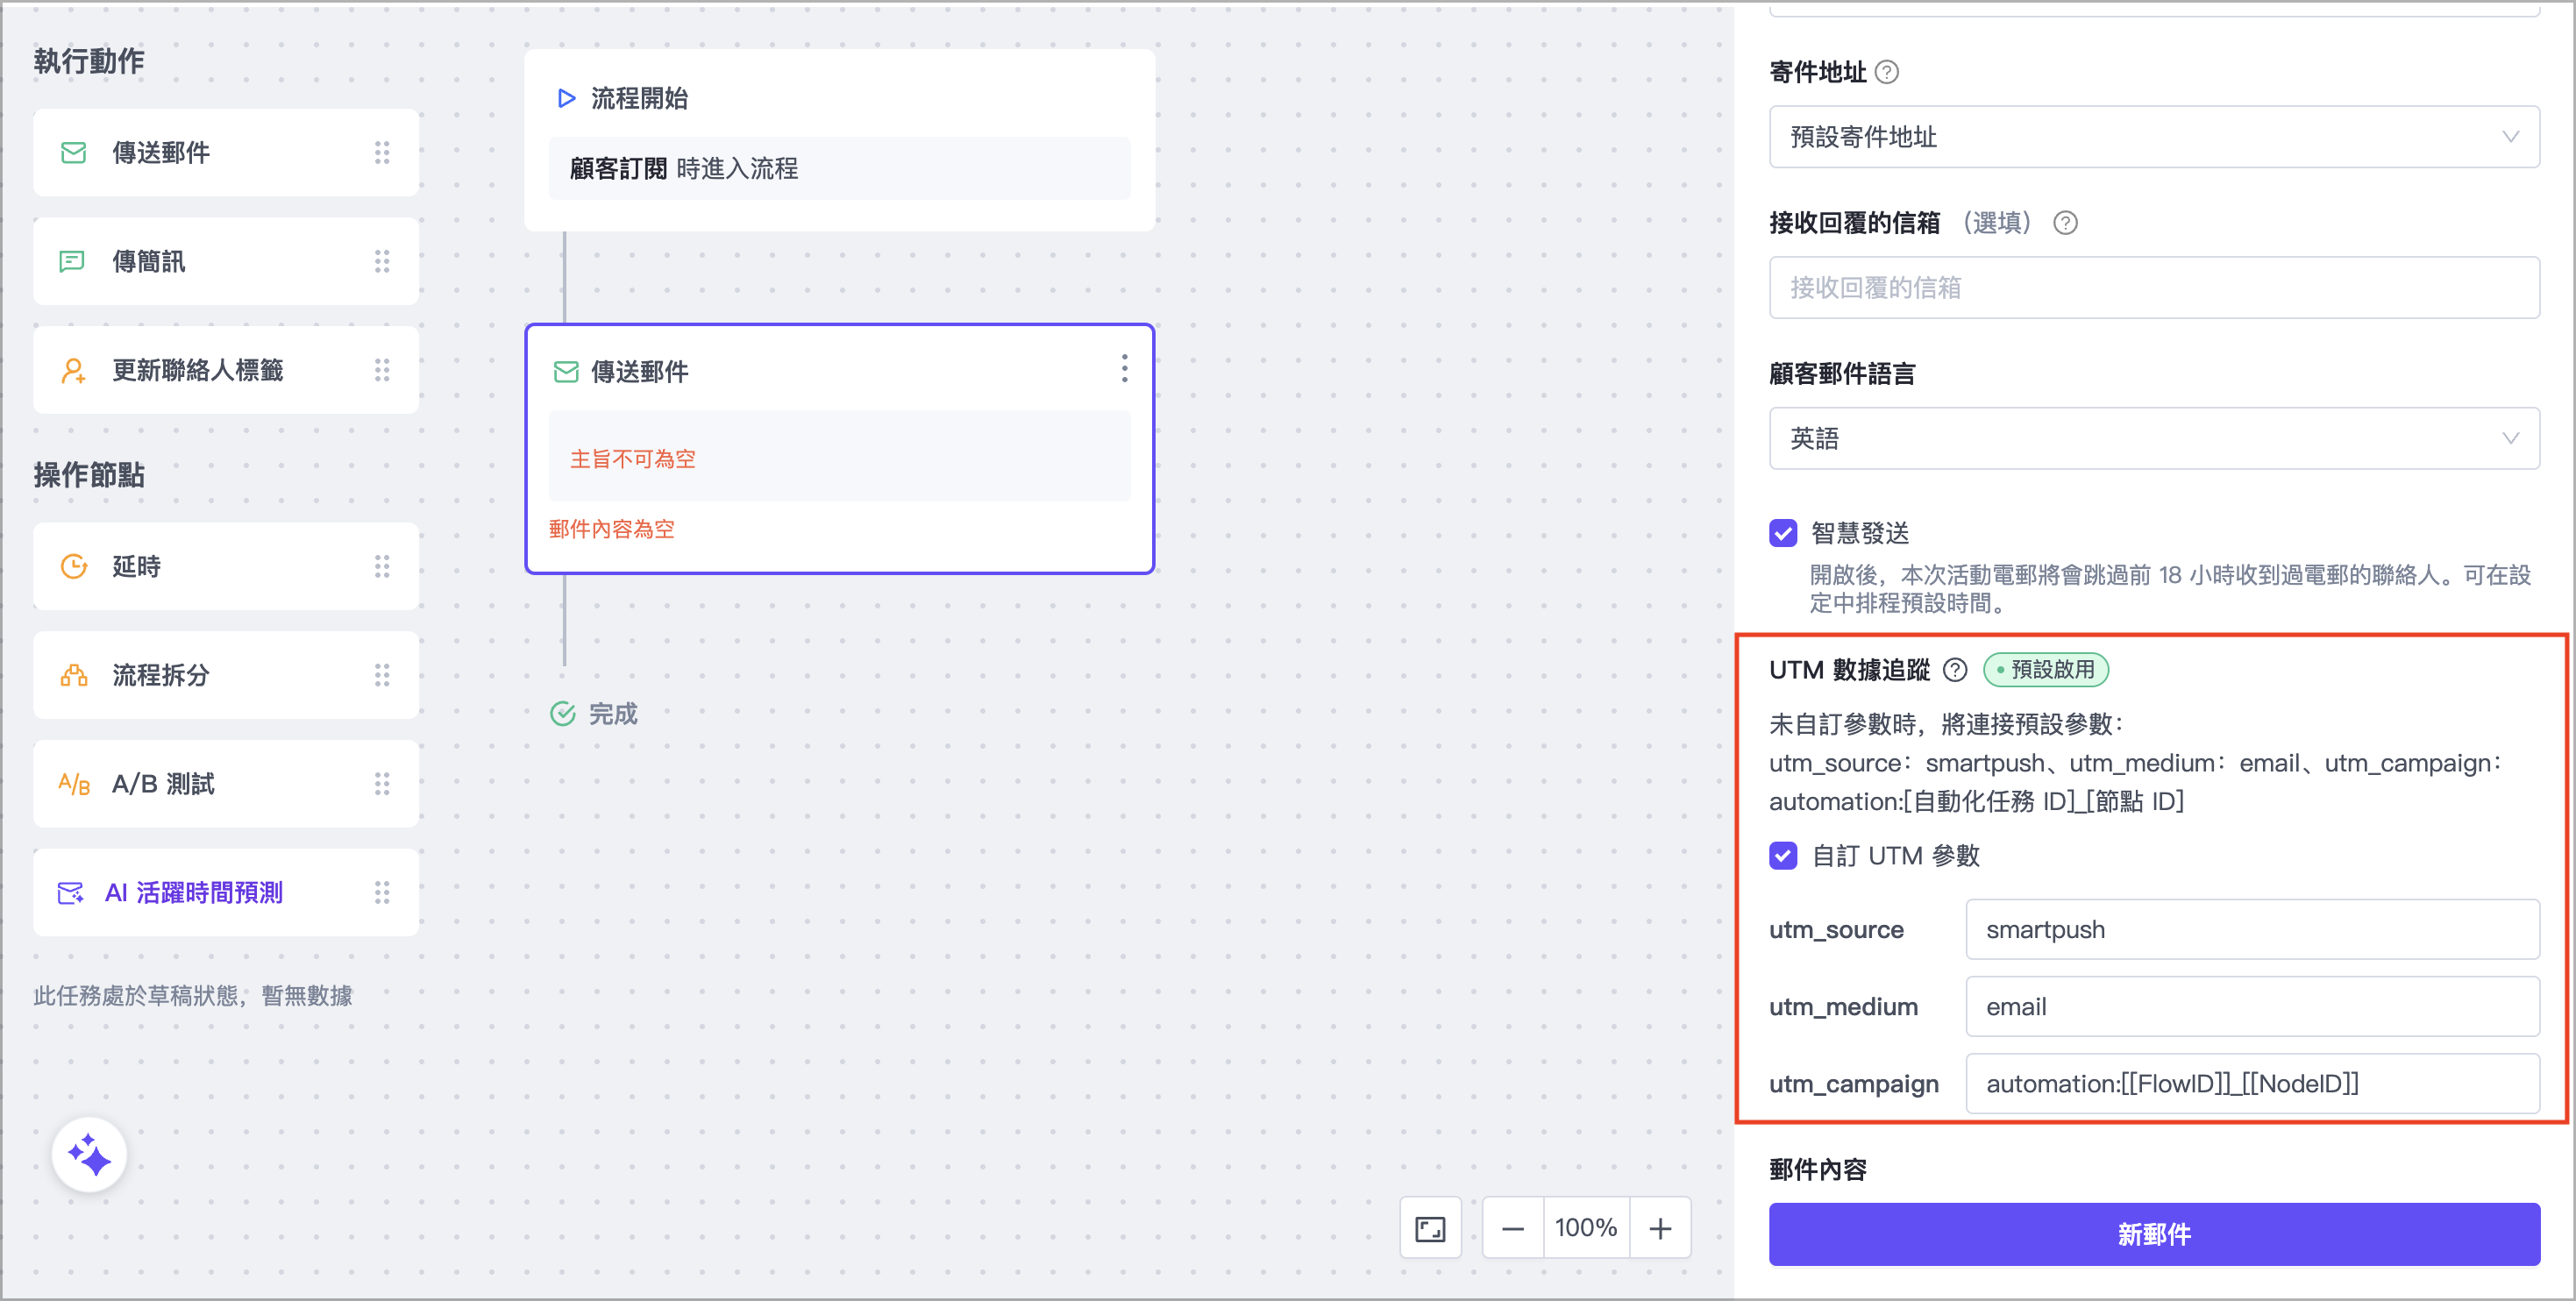Click the 接收回覆的信箱 input field
The width and height of the screenshot is (2576, 1301).
point(2153,288)
